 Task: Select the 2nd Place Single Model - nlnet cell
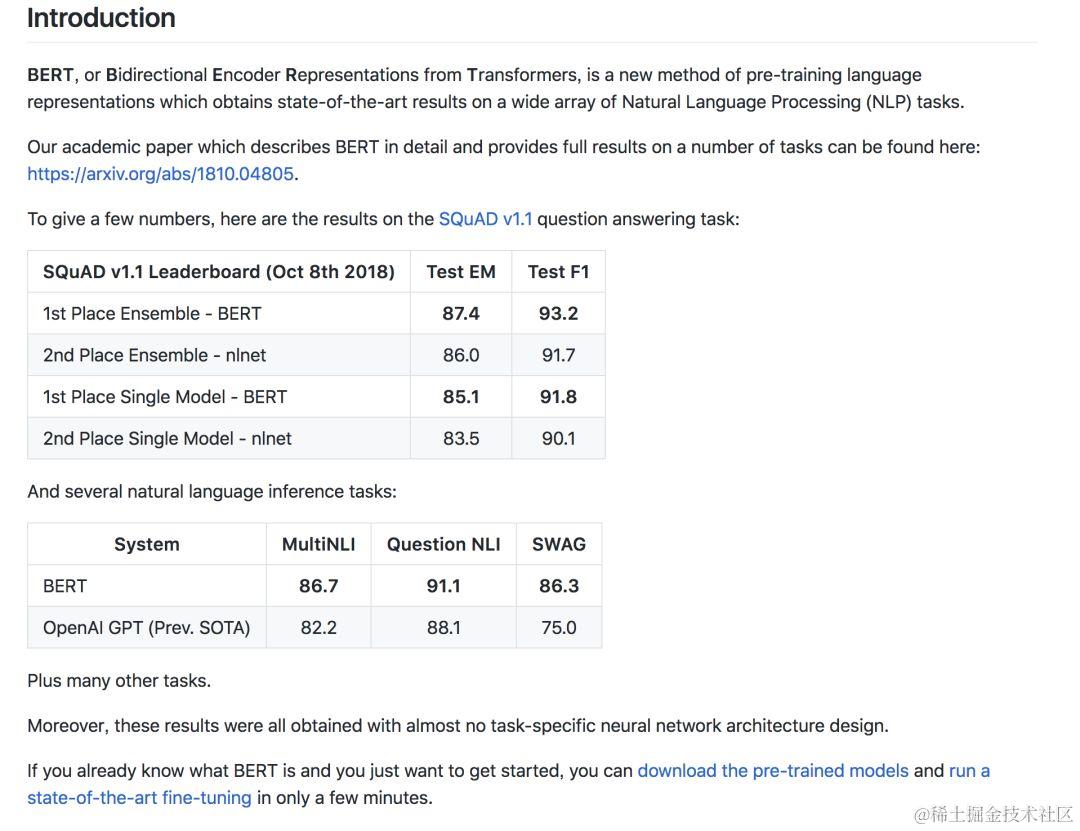click(219, 438)
